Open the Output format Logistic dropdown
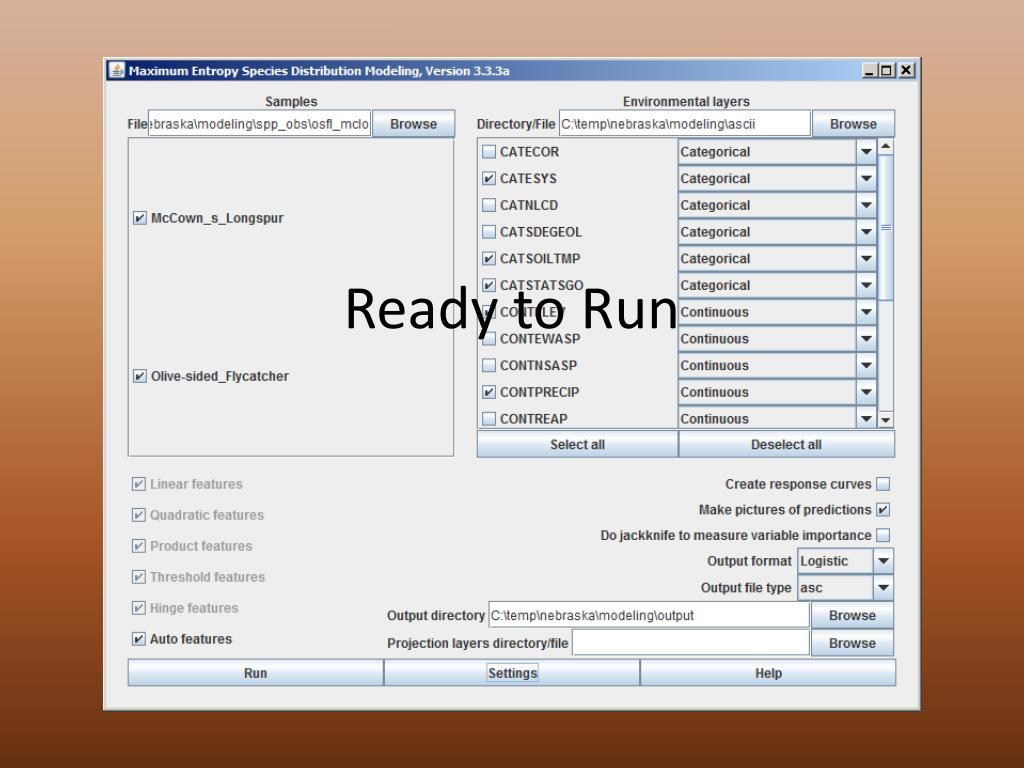The image size is (1024, 768). point(883,561)
